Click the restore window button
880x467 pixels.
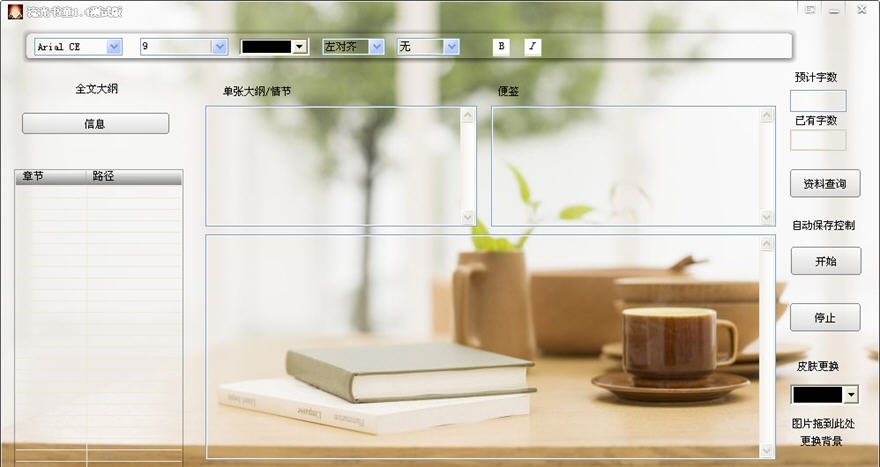810,10
